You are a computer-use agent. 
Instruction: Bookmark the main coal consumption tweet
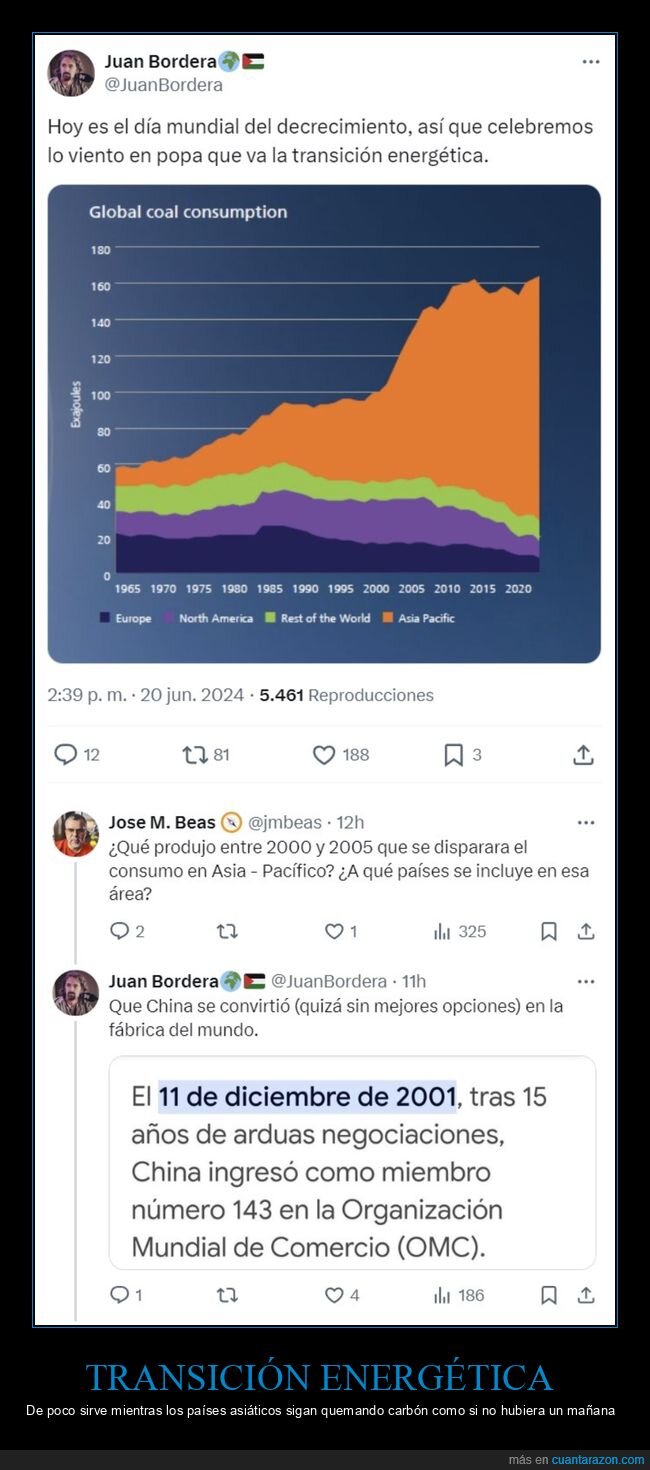tap(449, 756)
